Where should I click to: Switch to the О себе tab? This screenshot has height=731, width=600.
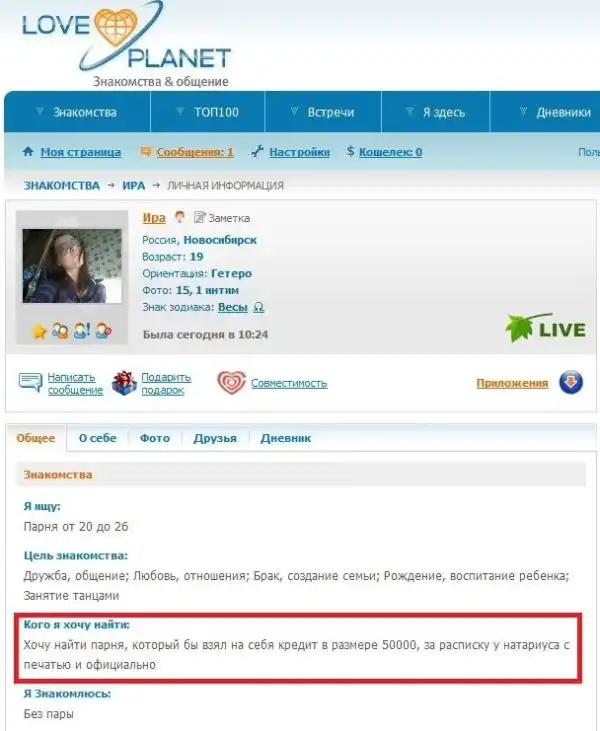click(97, 438)
